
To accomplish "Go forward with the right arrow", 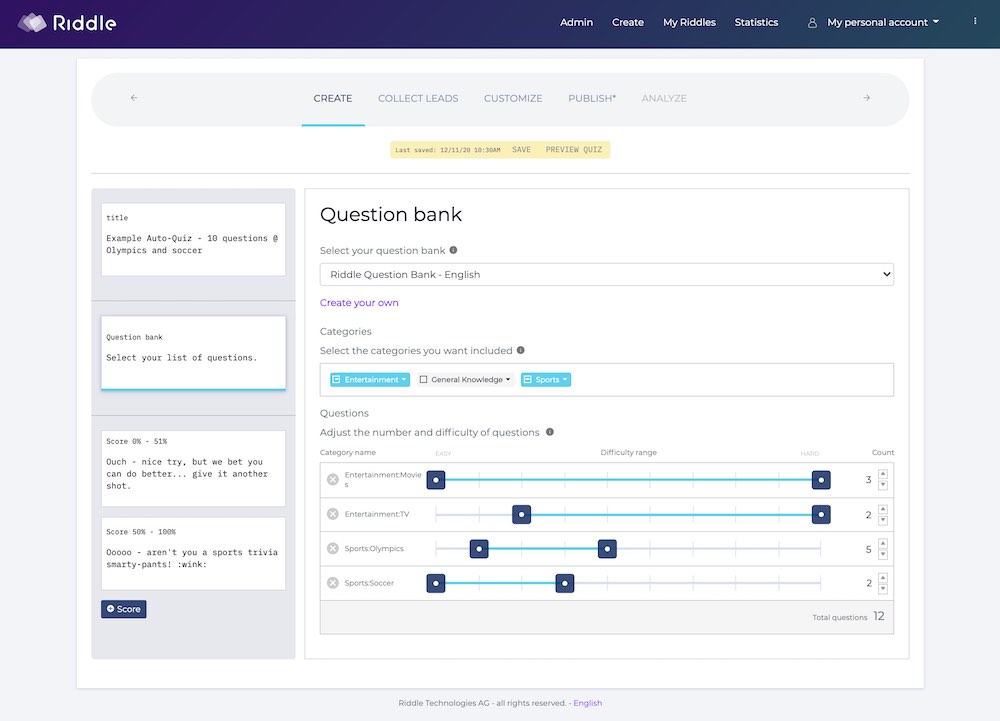I will [x=866, y=98].
